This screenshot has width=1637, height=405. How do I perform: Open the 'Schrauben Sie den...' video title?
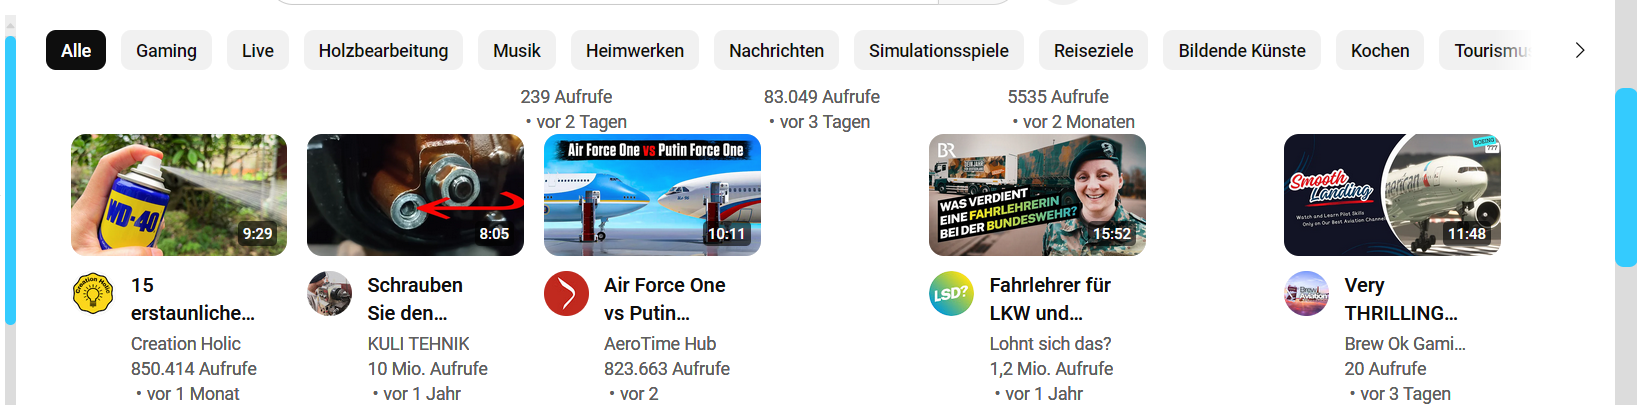click(x=415, y=299)
